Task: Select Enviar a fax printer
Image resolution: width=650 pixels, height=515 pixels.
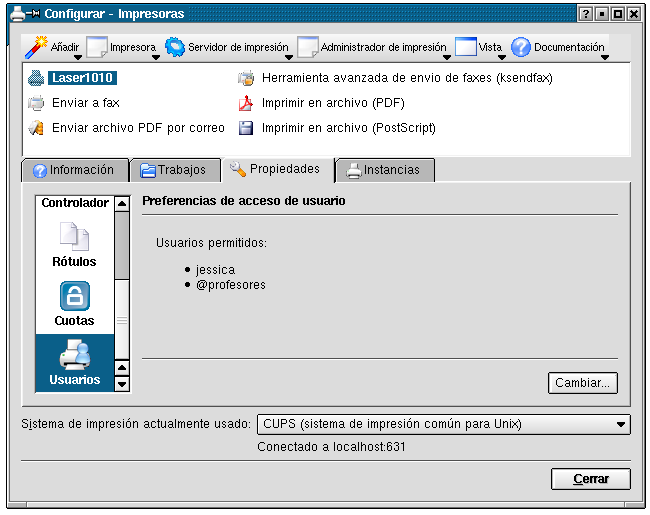Action: [x=86, y=102]
